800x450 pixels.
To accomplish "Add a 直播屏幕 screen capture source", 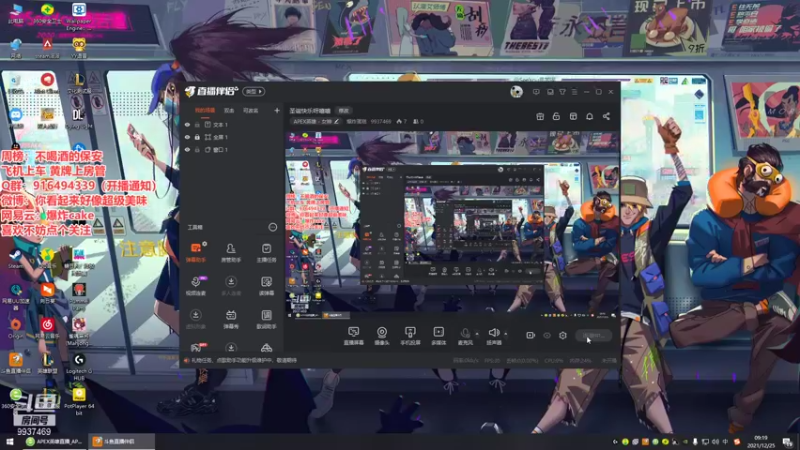I will point(354,336).
